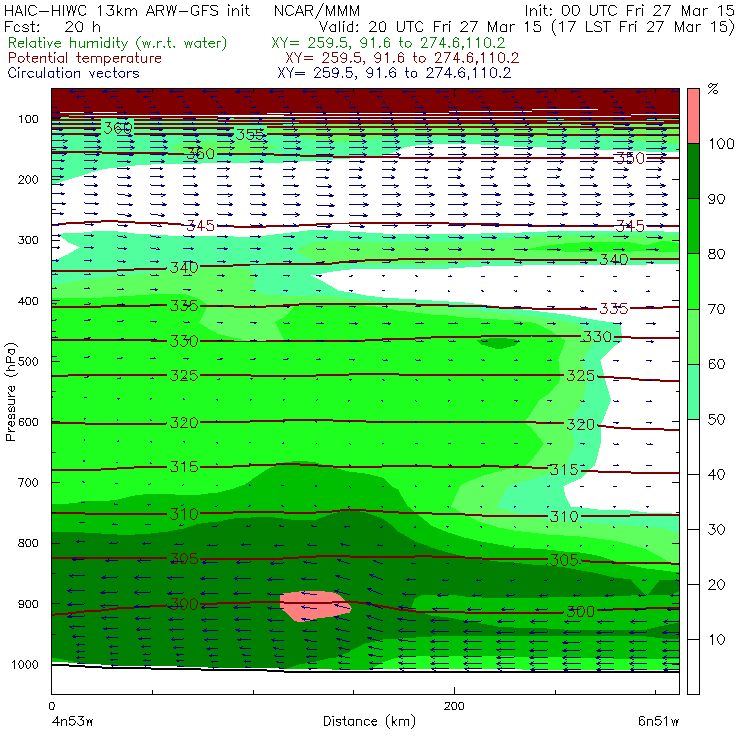
Task: Click the colorbar '10' value label
Action: pyautogui.click(x=716, y=640)
